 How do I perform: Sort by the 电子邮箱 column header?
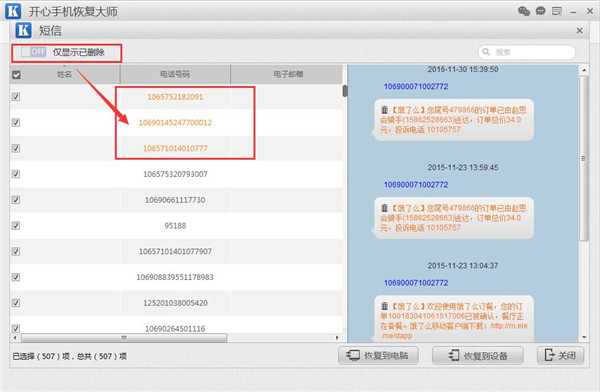click(287, 74)
